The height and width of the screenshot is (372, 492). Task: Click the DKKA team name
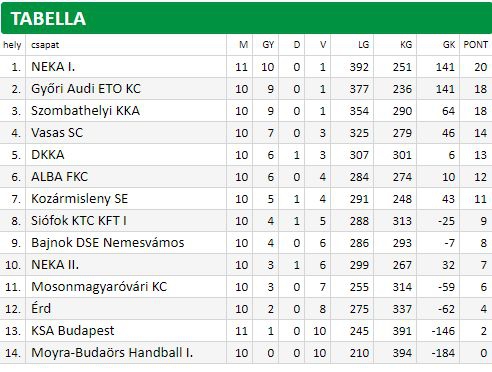48,155
